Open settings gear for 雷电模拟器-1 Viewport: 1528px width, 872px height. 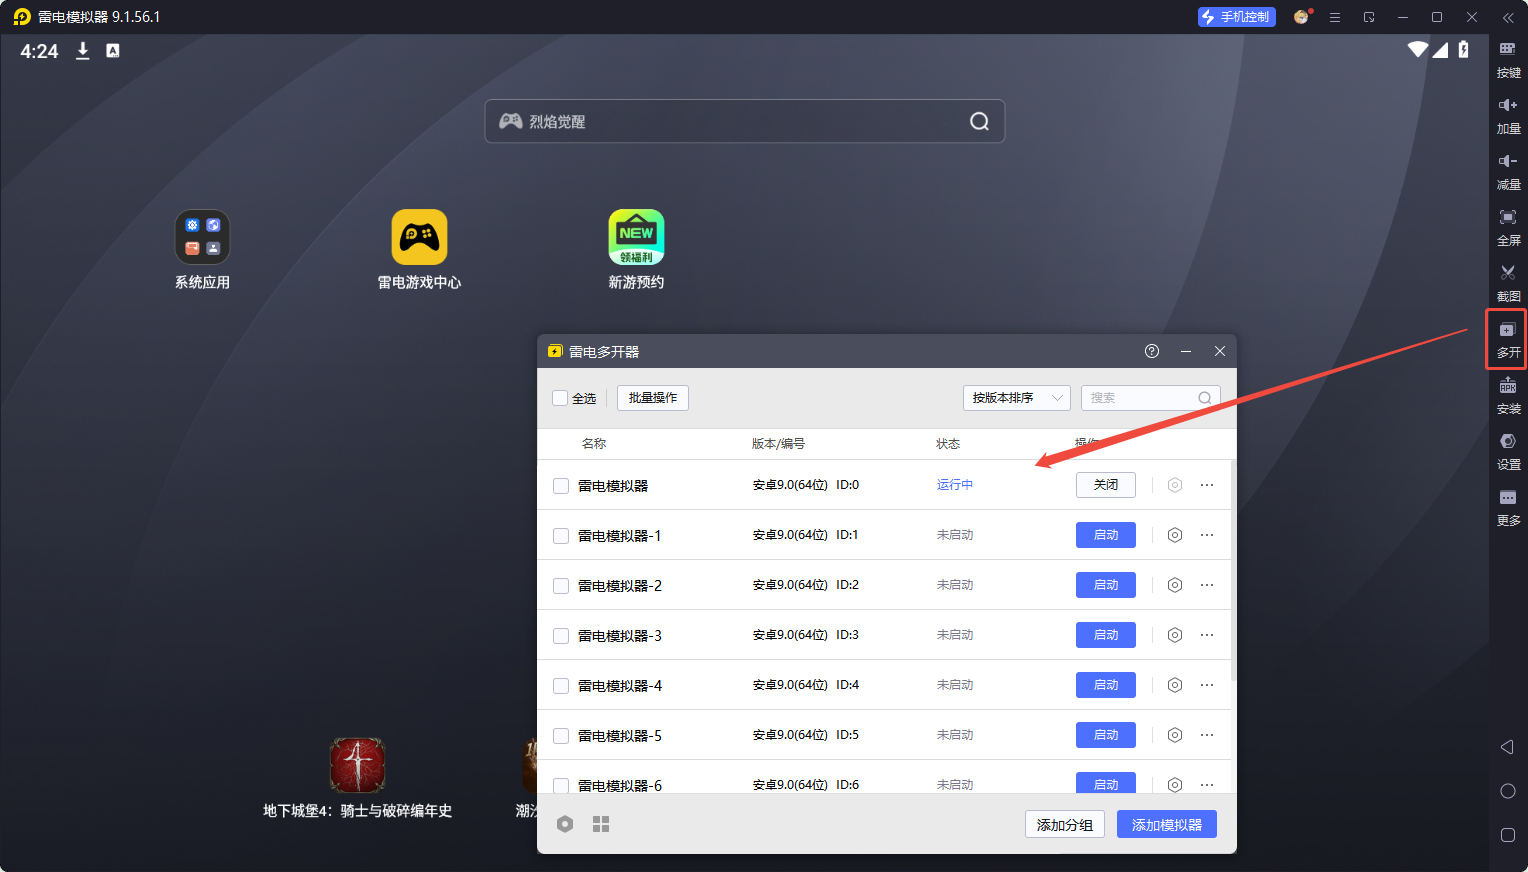coord(1175,535)
